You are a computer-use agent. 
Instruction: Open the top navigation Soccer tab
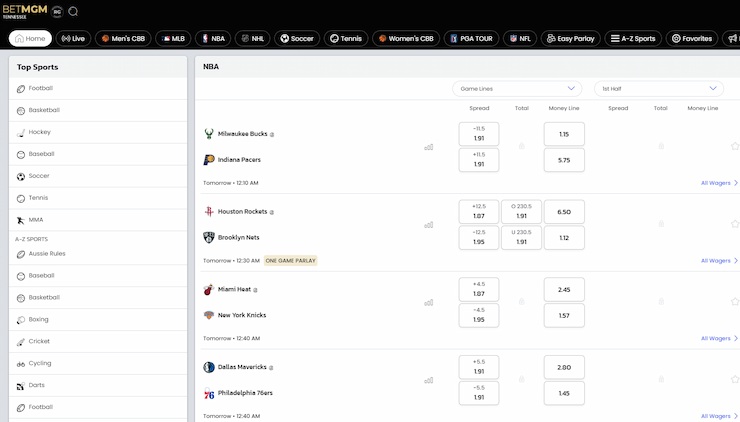tap(297, 39)
